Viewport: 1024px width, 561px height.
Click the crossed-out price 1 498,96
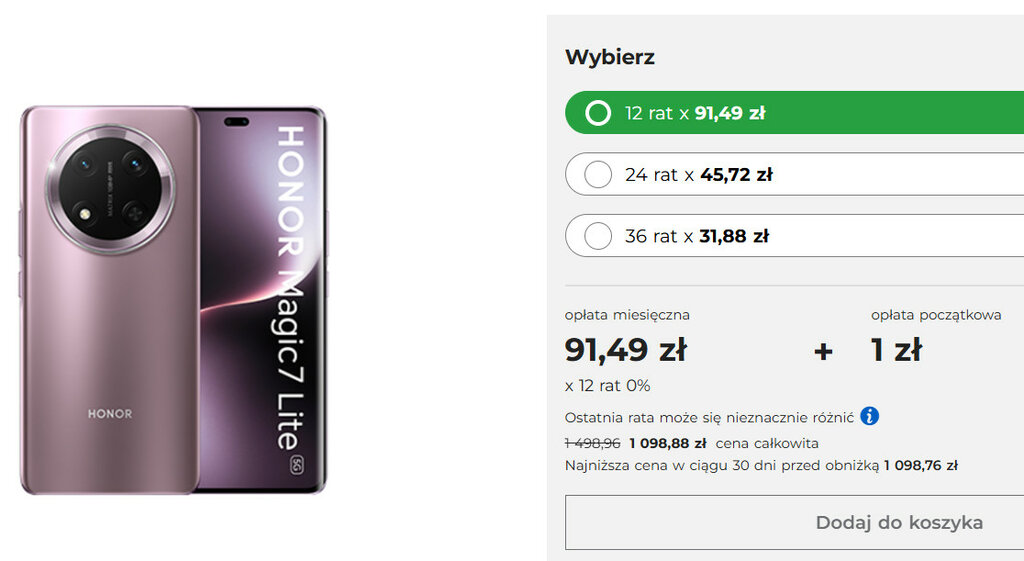[592, 443]
